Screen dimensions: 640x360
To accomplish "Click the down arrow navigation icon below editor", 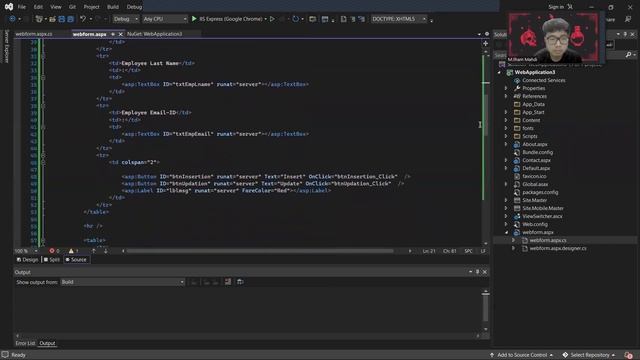I will tap(106, 251).
